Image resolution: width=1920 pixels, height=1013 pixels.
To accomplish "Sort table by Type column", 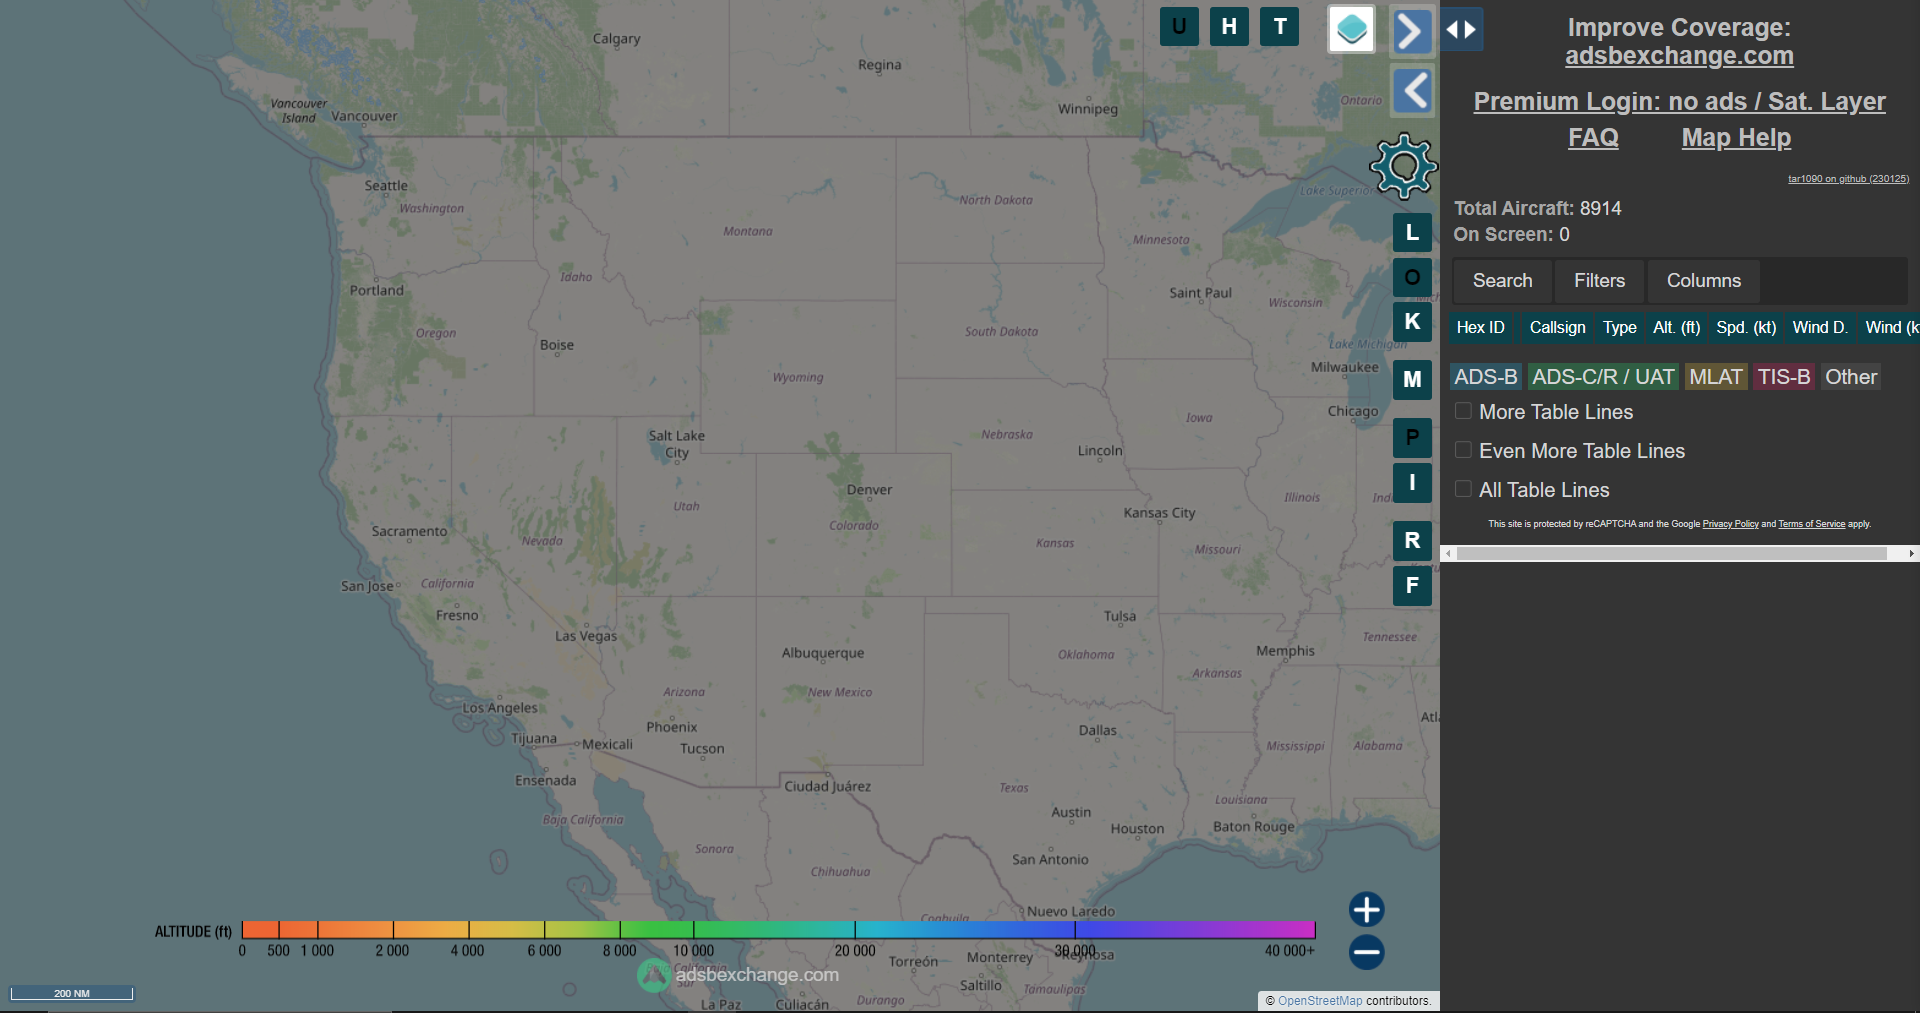I will coord(1619,327).
